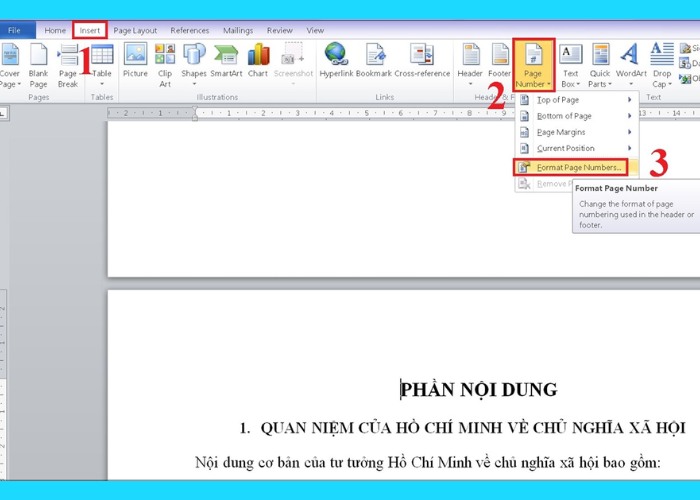Click the vertical ruler

coord(3,384)
